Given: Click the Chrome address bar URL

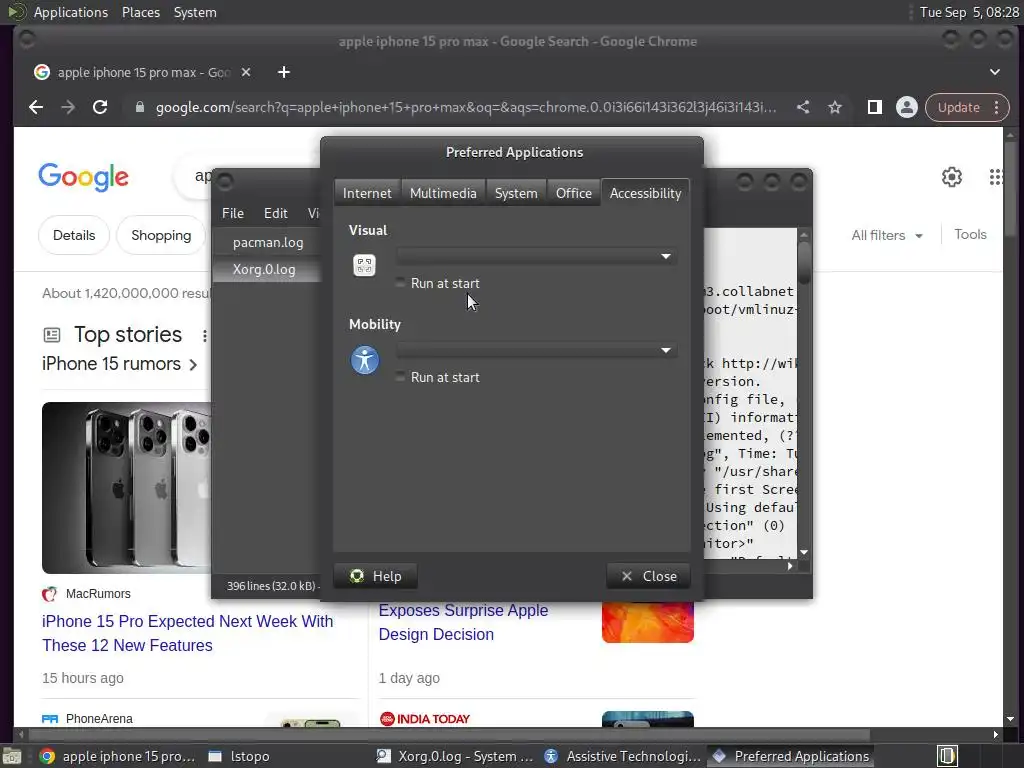Looking at the screenshot, I should coord(466,107).
